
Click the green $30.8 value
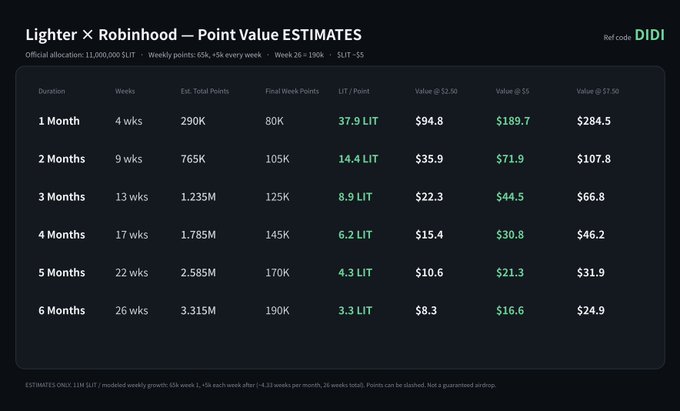(x=510, y=235)
